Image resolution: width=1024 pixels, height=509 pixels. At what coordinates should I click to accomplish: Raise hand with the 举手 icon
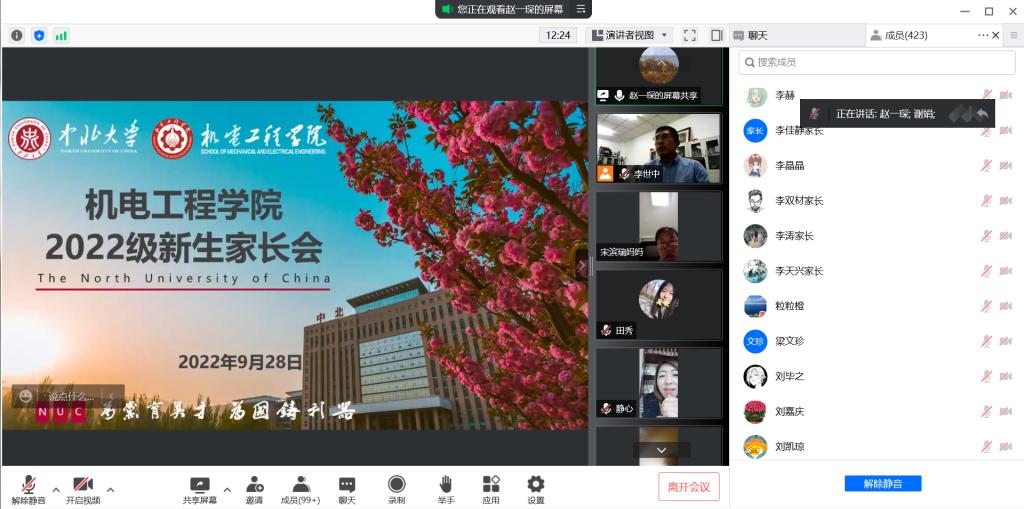point(445,487)
